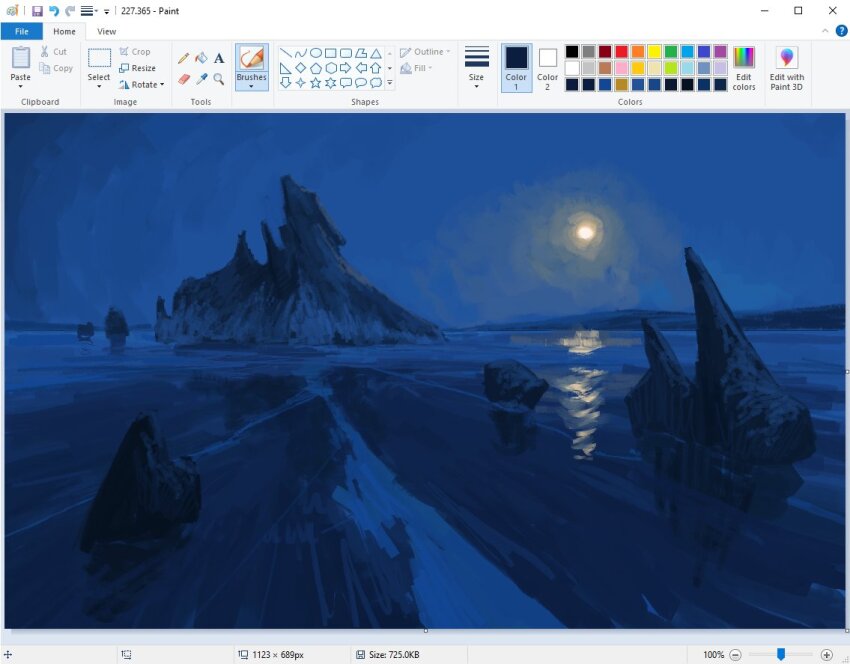The height and width of the screenshot is (664, 850).
Task: Select the Pencil tool
Action: pos(183,58)
